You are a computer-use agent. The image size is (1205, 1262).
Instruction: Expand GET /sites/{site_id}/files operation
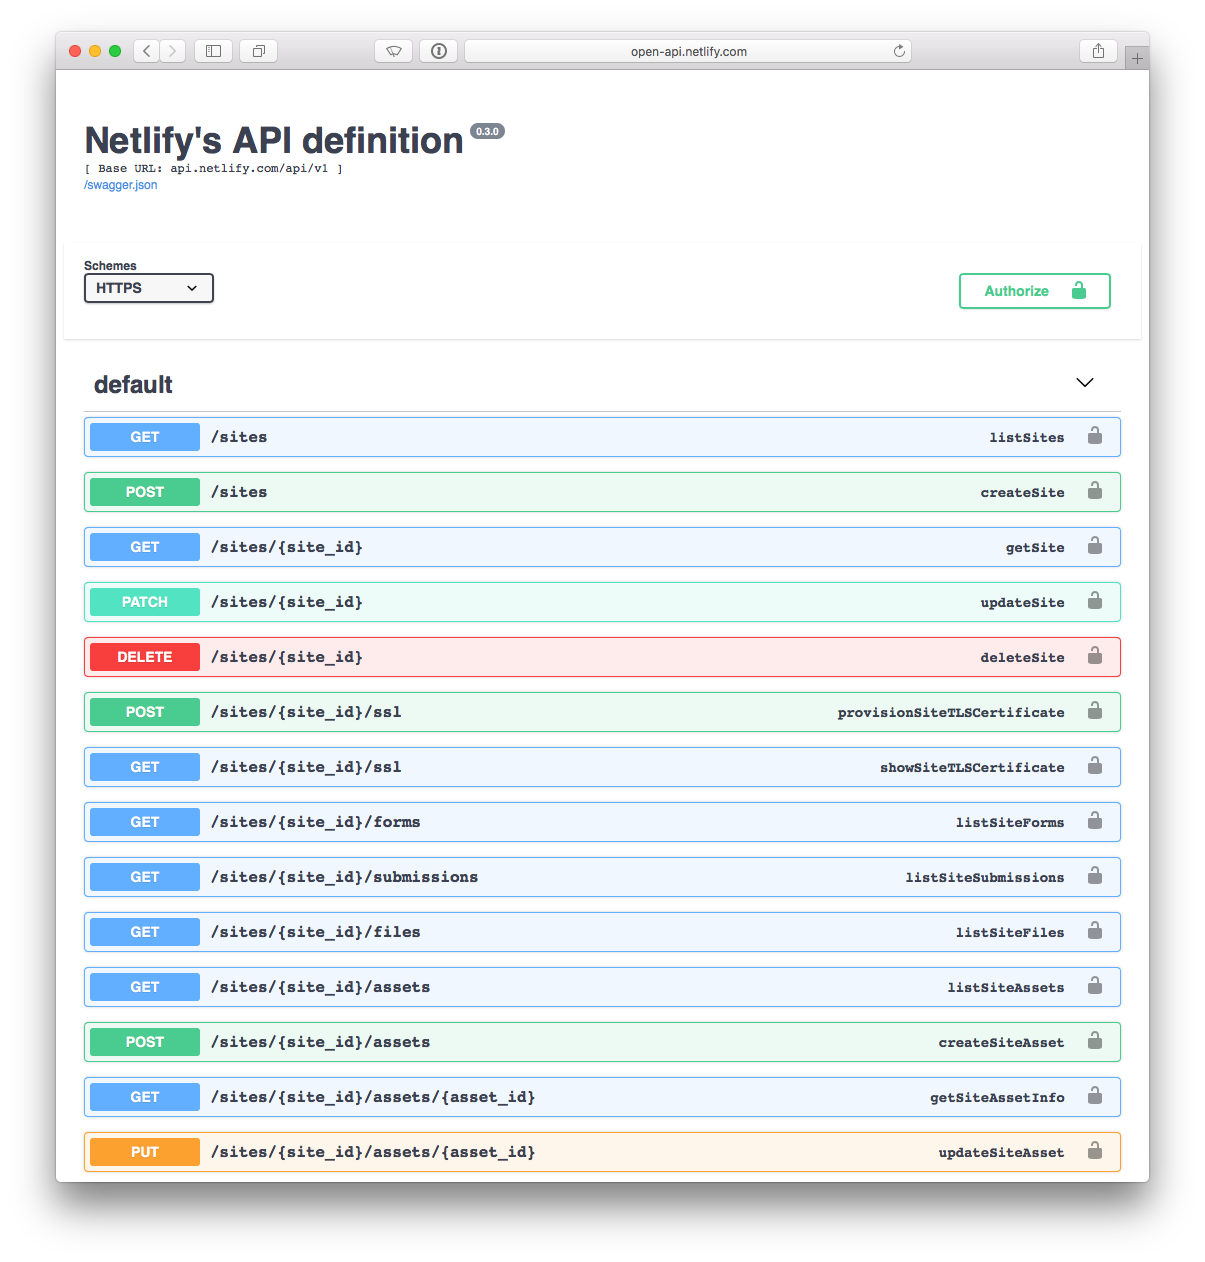602,932
